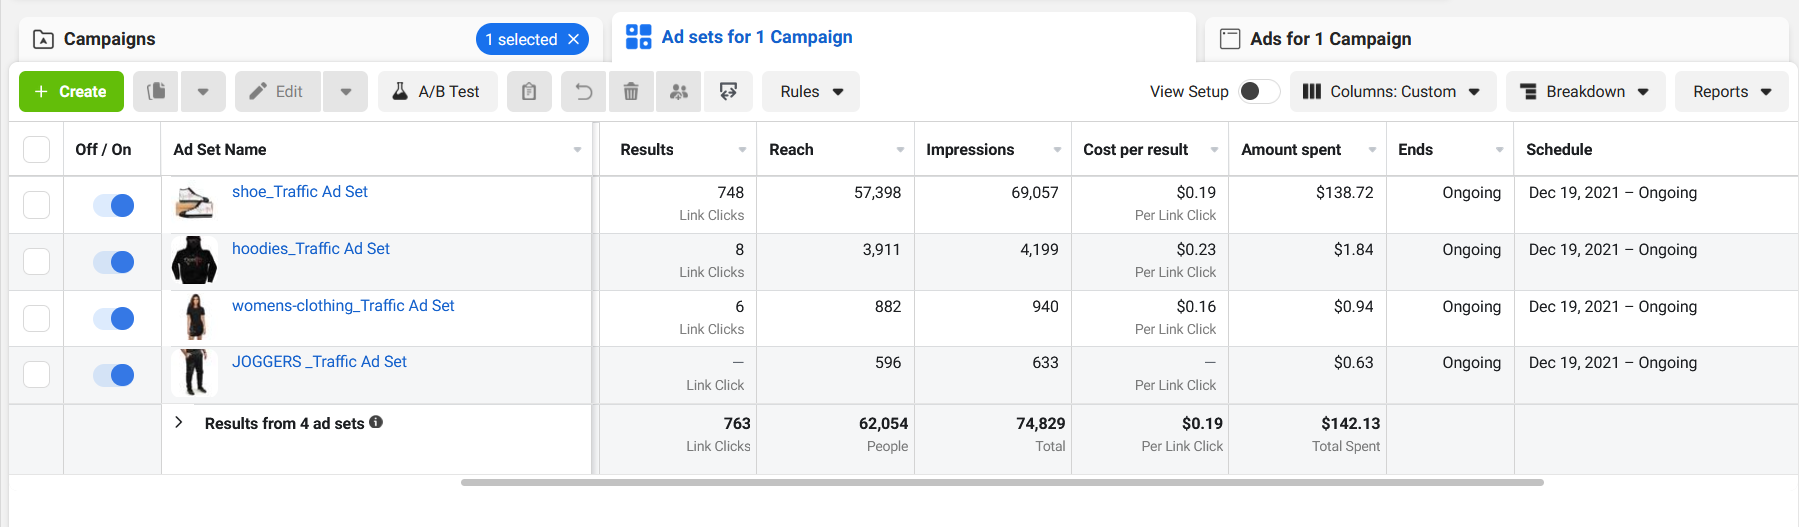This screenshot has width=1799, height=527.
Task: Expand the Results from 4 ad sets row
Action: pos(179,422)
